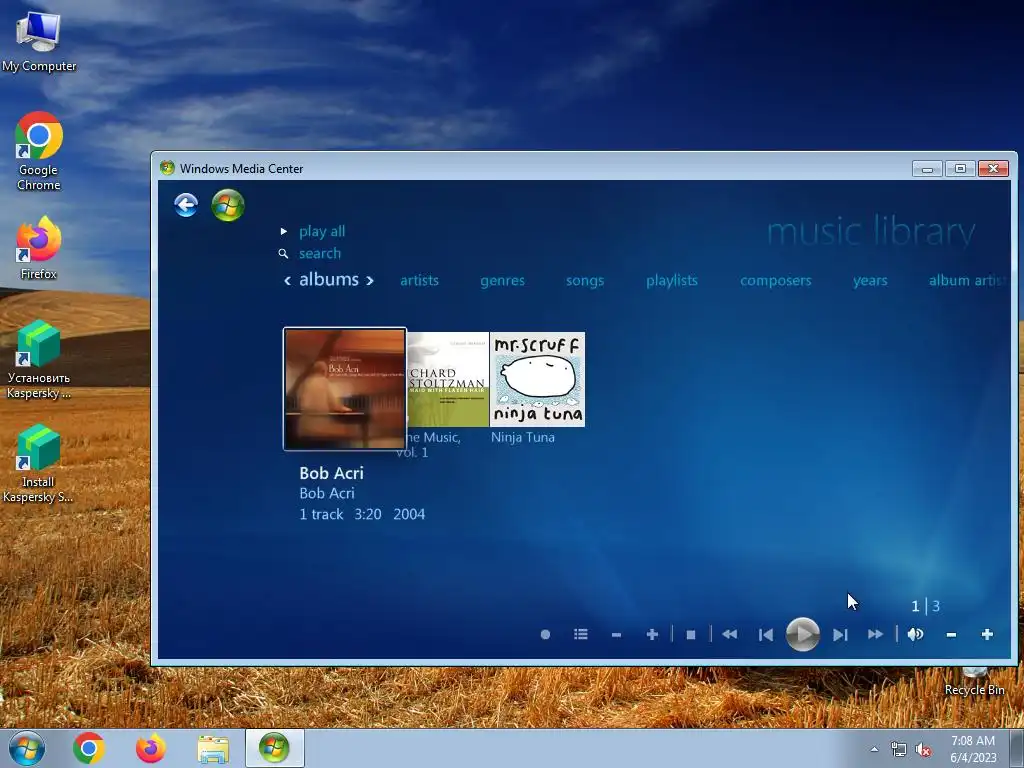
Task: Minimize the Windows Media Center window
Action: click(x=927, y=168)
